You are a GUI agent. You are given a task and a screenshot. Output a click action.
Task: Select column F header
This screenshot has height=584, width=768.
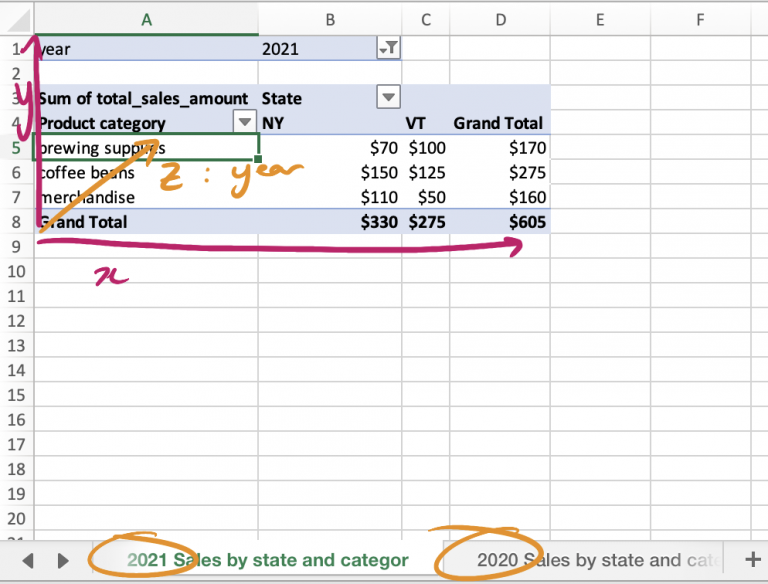coord(700,19)
